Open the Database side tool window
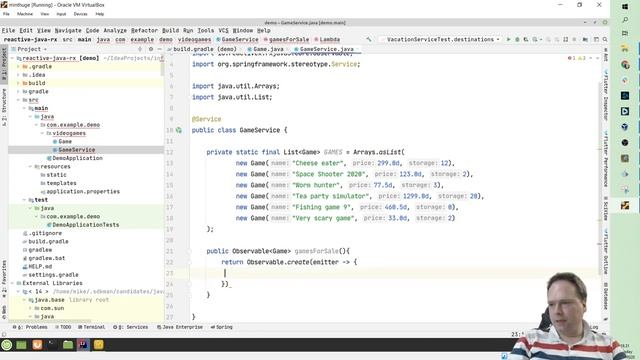Screen dimensions: 640x360 point(606,296)
